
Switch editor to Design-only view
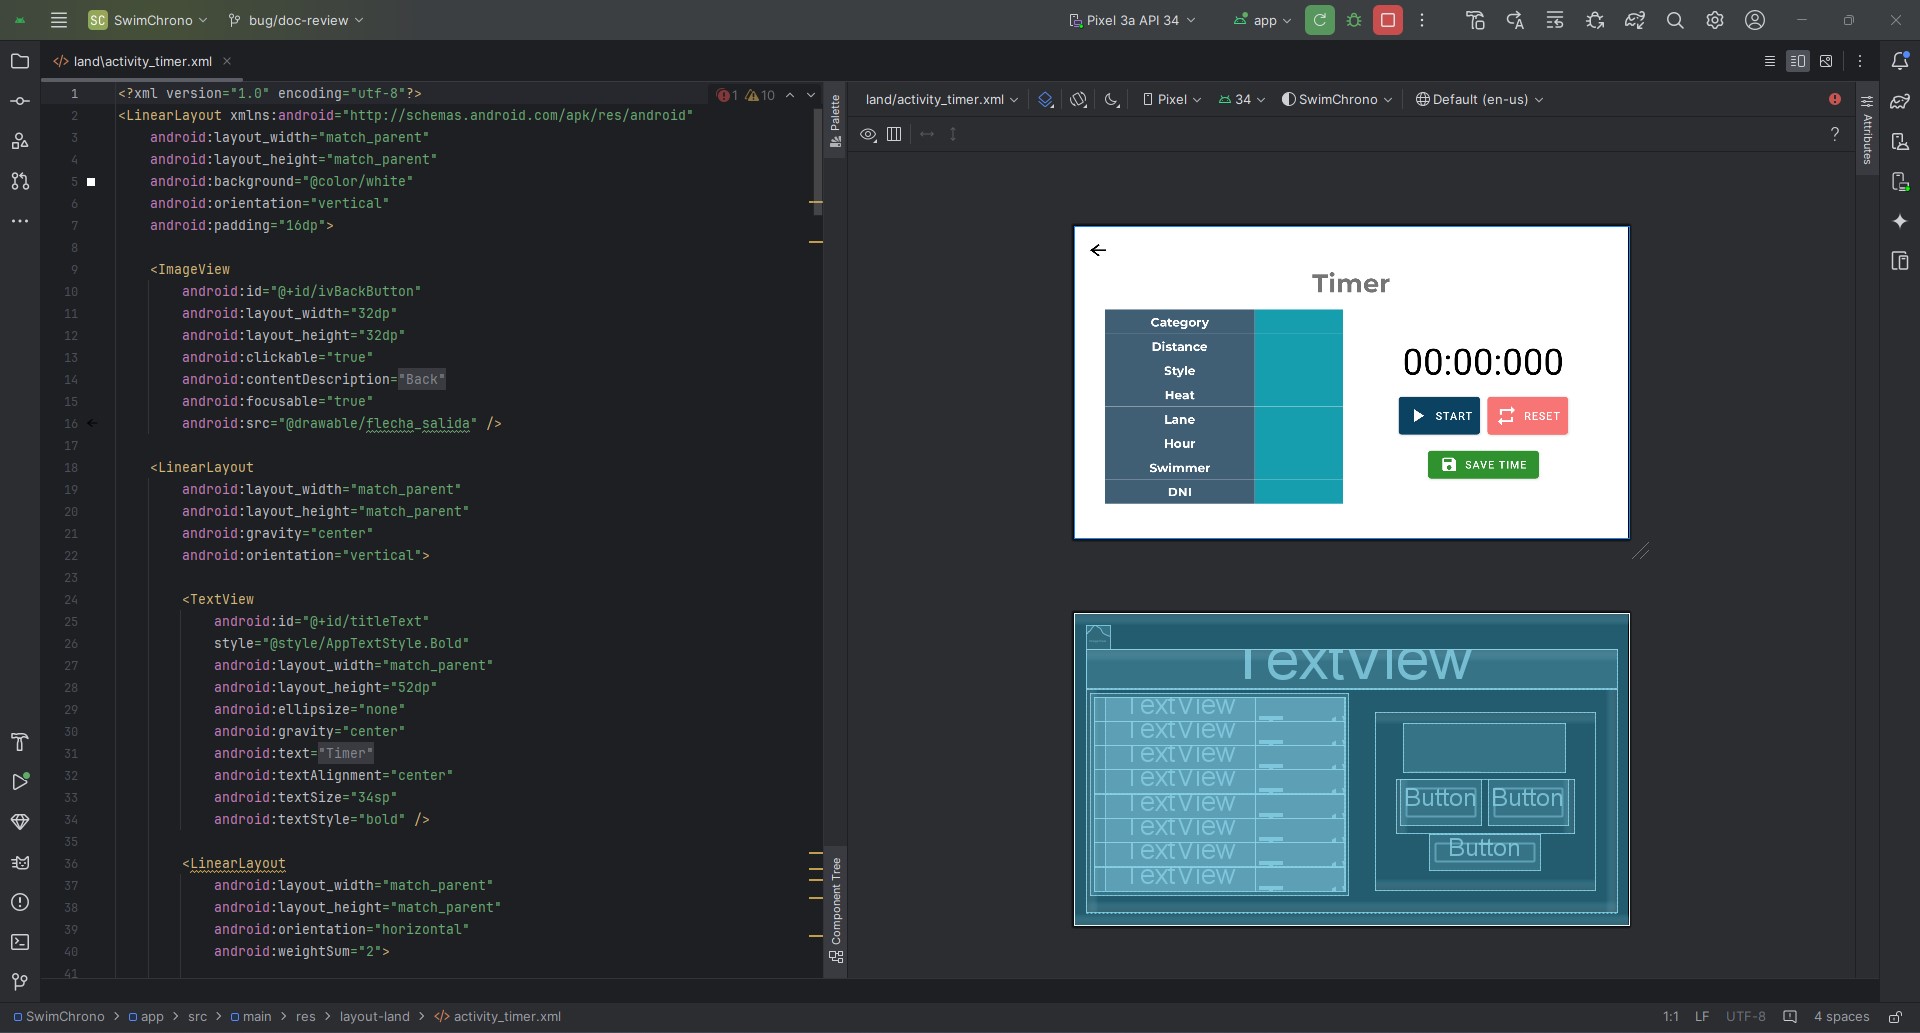pos(1826,61)
